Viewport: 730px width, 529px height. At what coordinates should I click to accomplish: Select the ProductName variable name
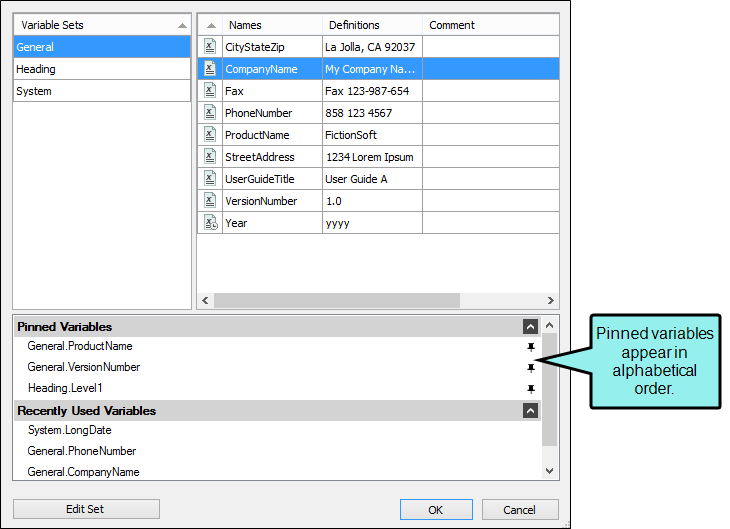pos(257,135)
